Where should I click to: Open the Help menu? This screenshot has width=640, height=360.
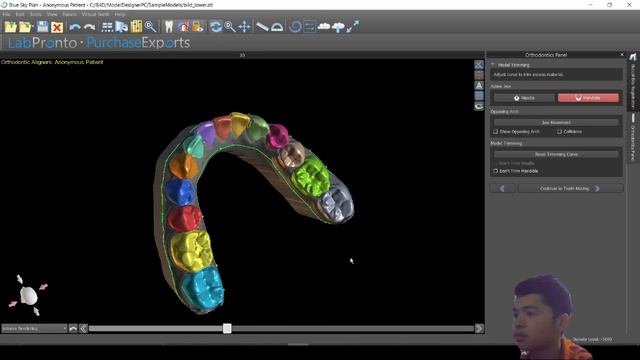[x=120, y=14]
